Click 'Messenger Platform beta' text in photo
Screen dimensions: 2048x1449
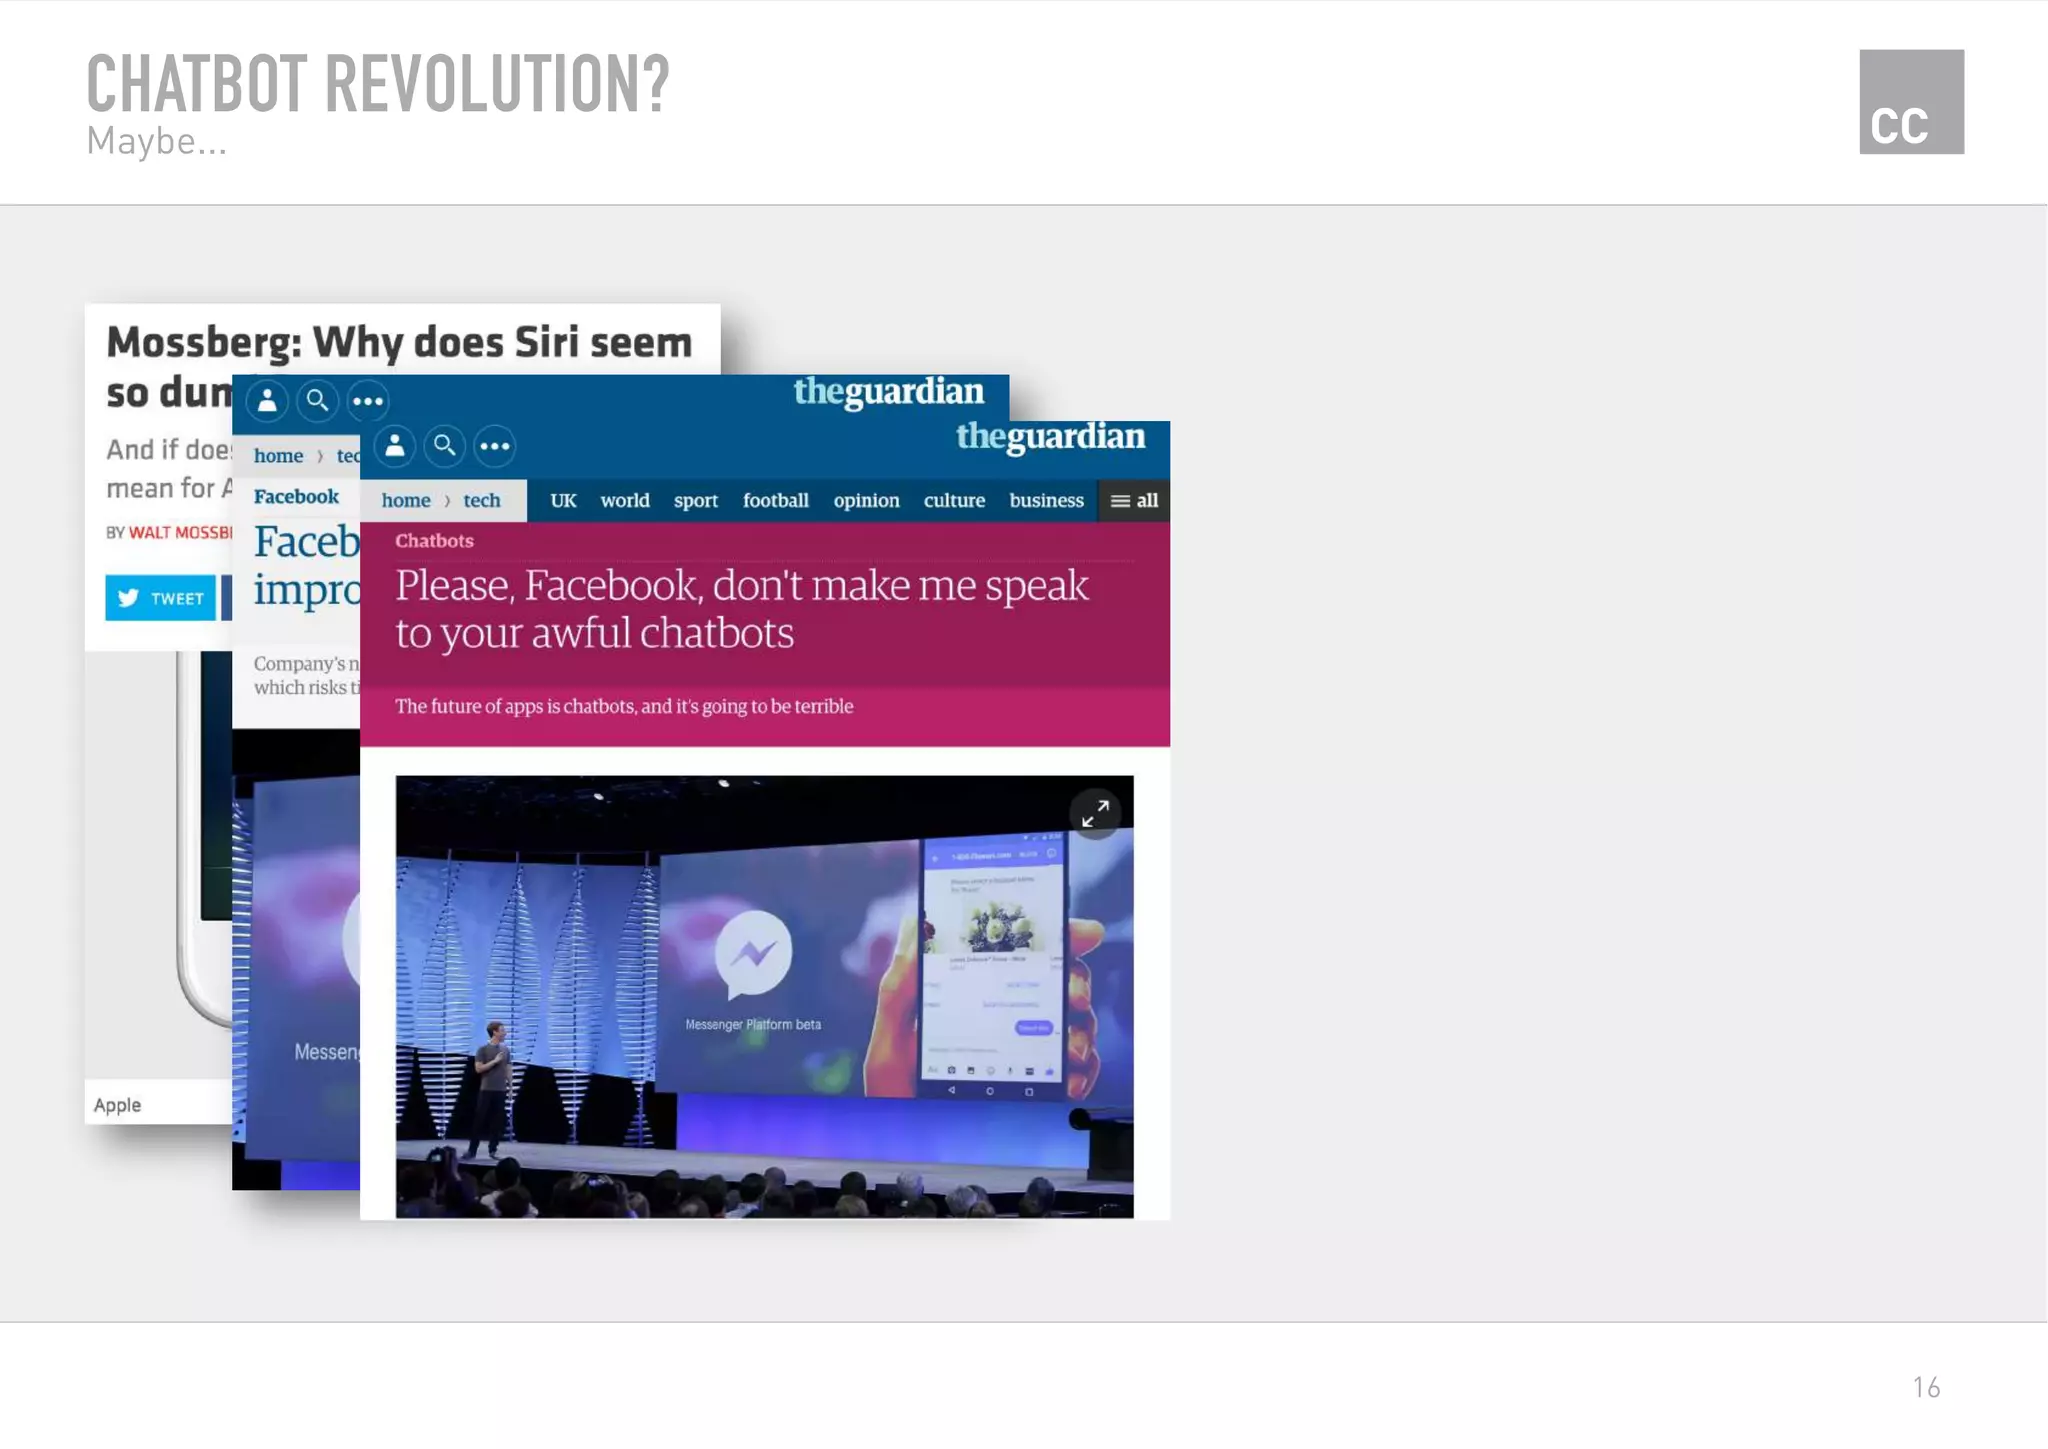pos(753,1025)
